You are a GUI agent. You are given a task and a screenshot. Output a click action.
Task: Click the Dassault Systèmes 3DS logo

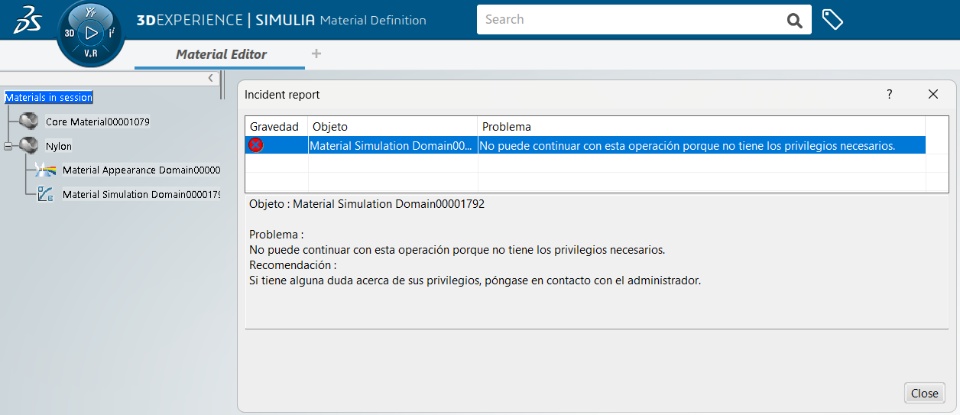coord(27,20)
